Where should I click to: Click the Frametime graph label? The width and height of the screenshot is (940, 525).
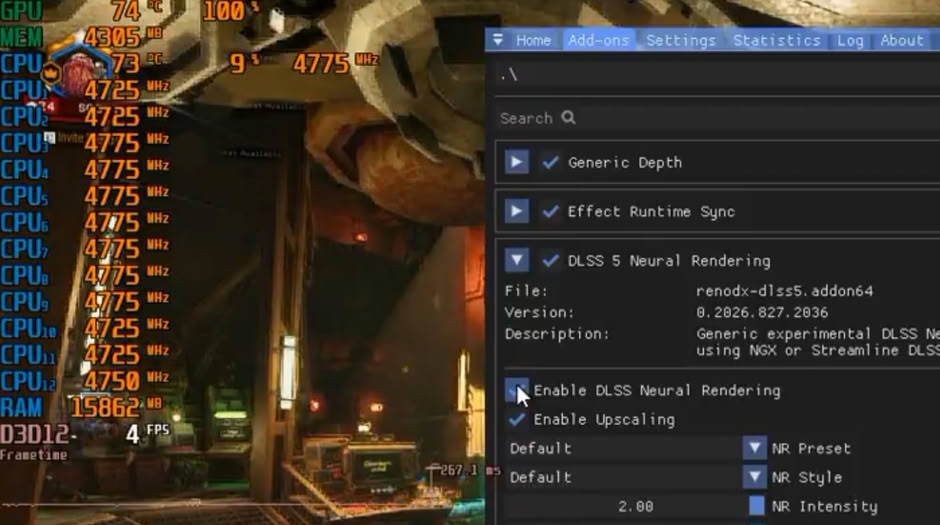click(x=34, y=455)
